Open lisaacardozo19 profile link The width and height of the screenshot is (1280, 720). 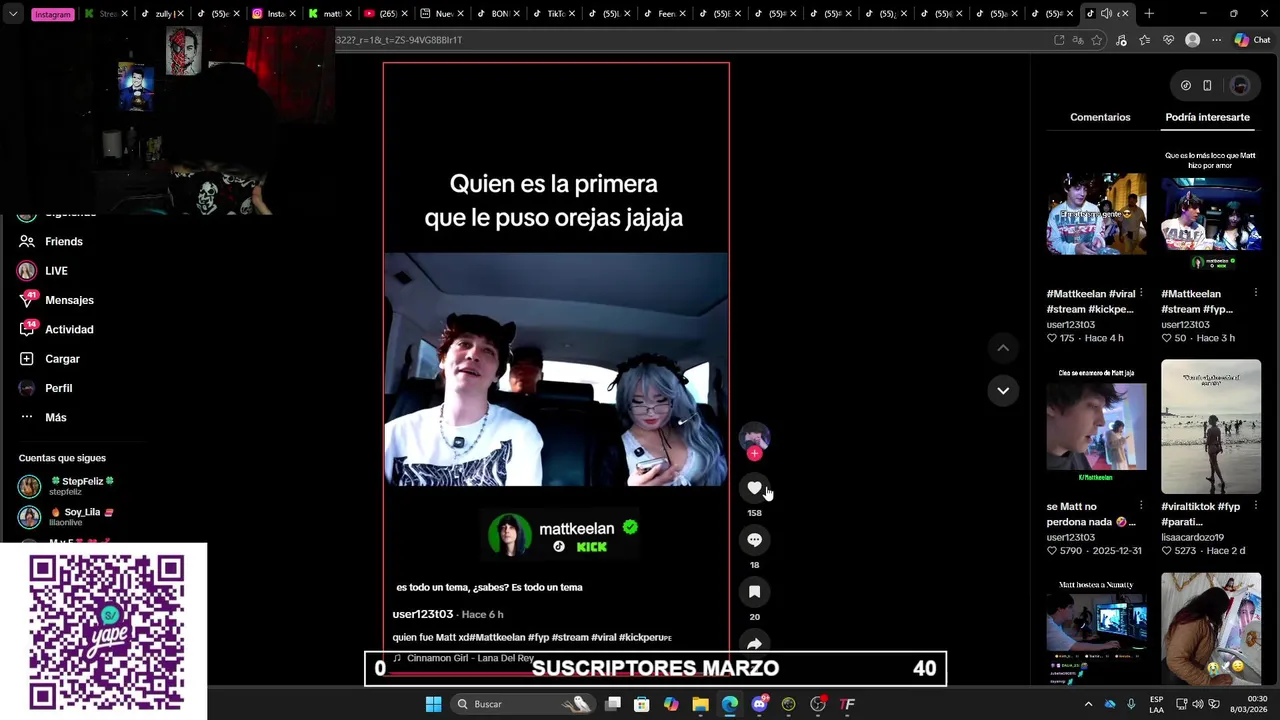(1192, 537)
